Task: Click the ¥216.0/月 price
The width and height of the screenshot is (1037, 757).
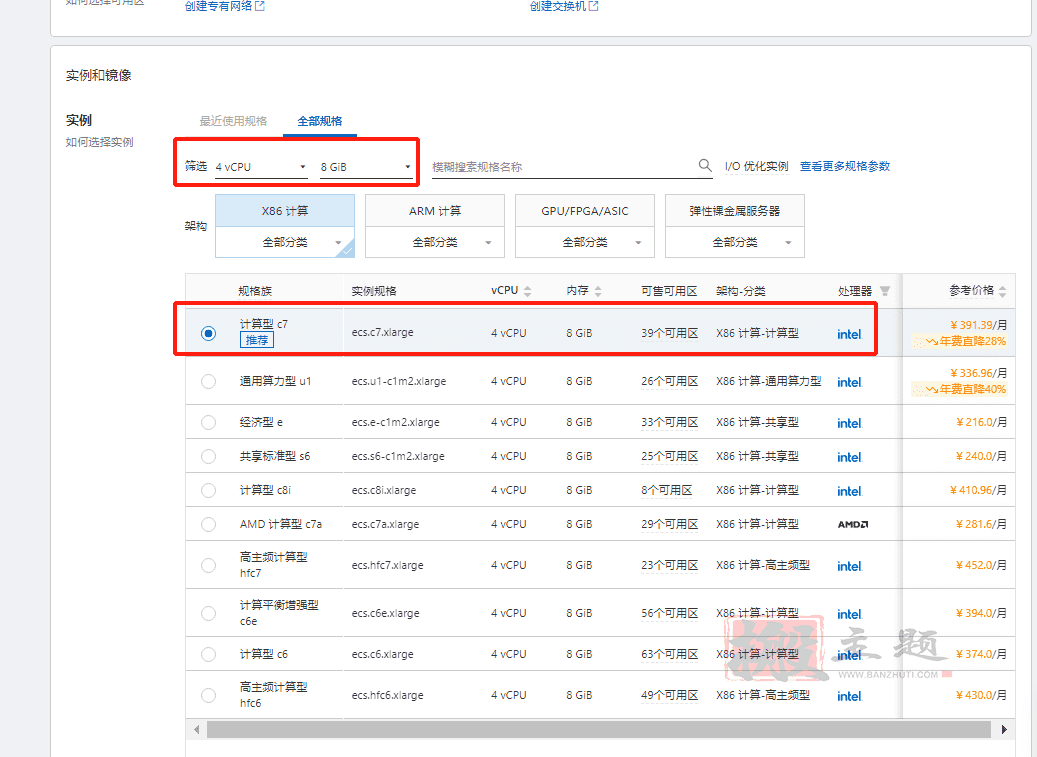Action: tap(981, 422)
